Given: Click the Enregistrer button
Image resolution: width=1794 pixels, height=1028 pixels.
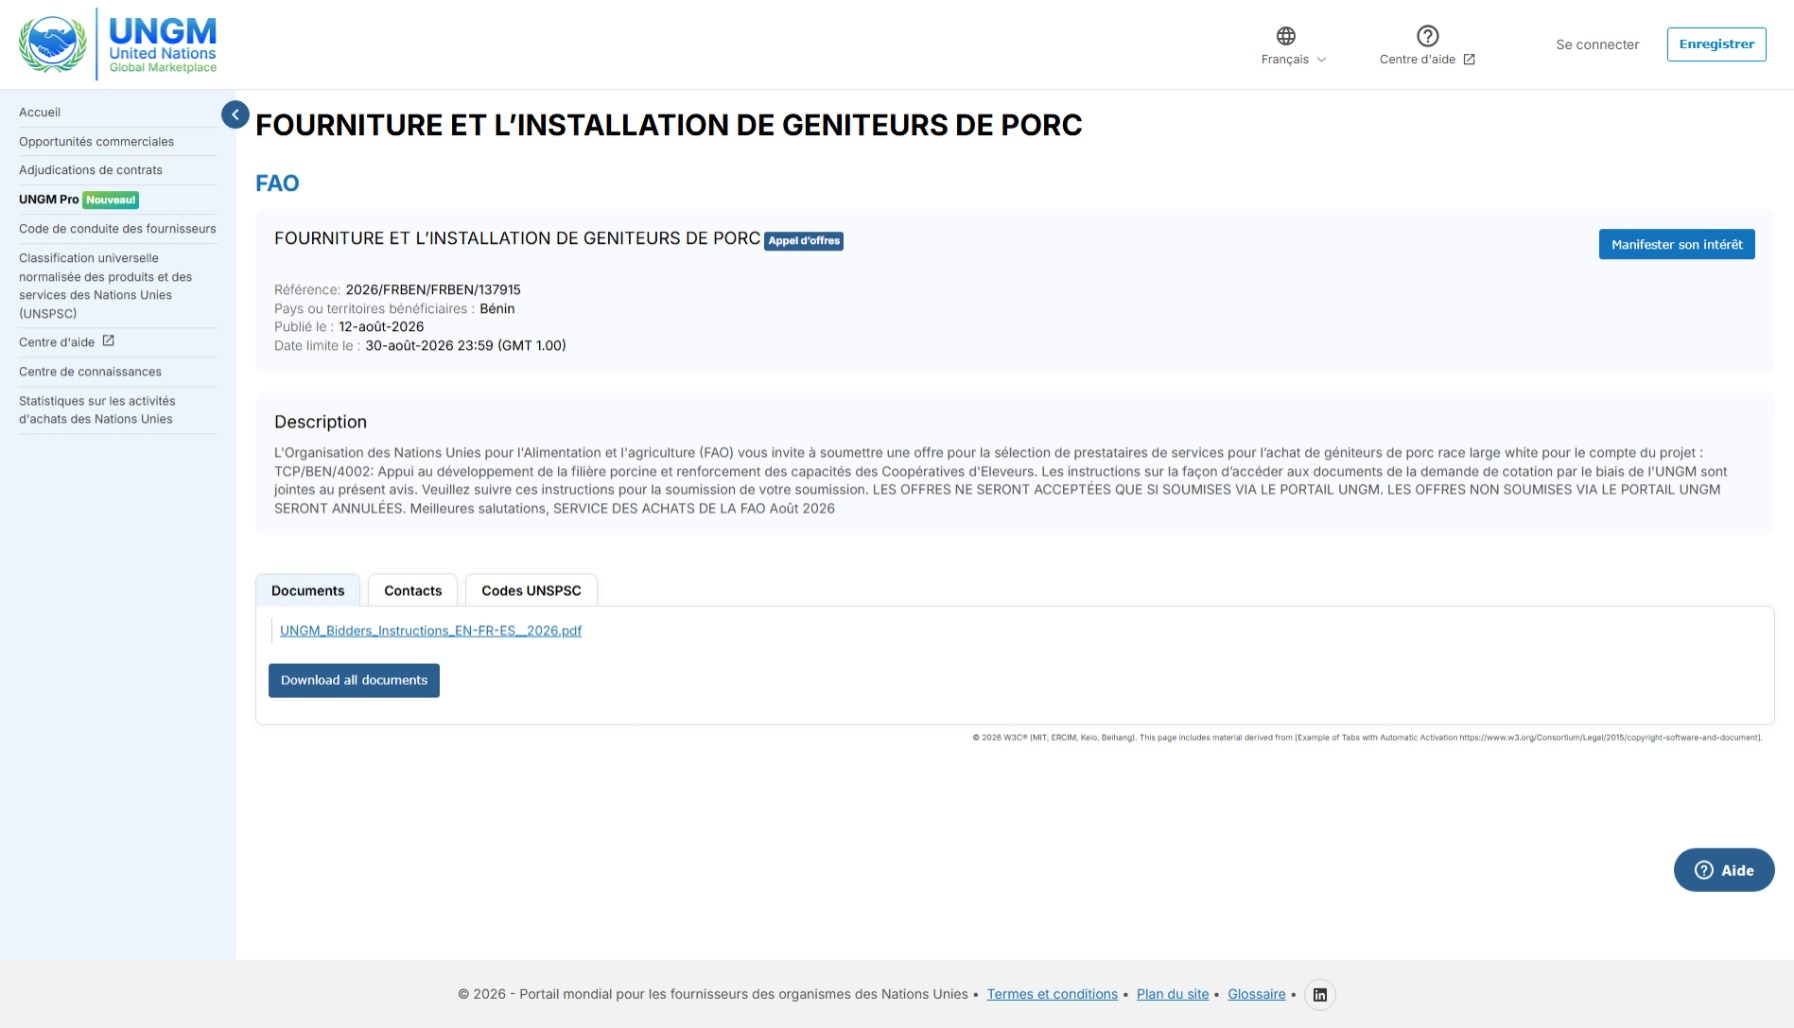Looking at the screenshot, I should pyautogui.click(x=1716, y=44).
